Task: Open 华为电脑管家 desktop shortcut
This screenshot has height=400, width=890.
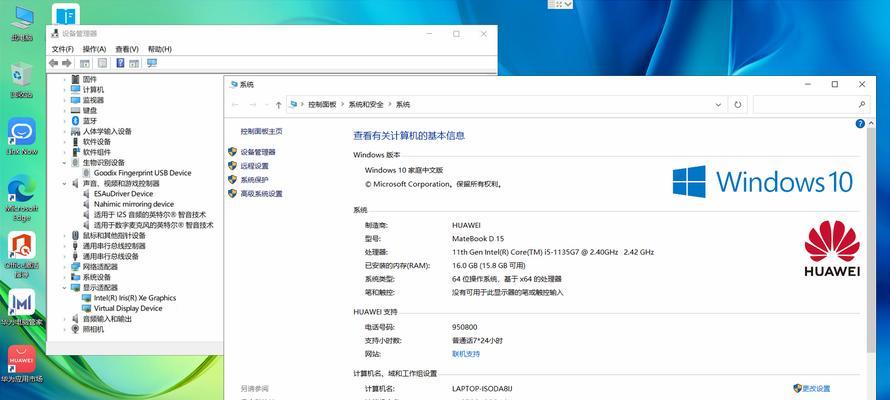Action: tap(22, 308)
